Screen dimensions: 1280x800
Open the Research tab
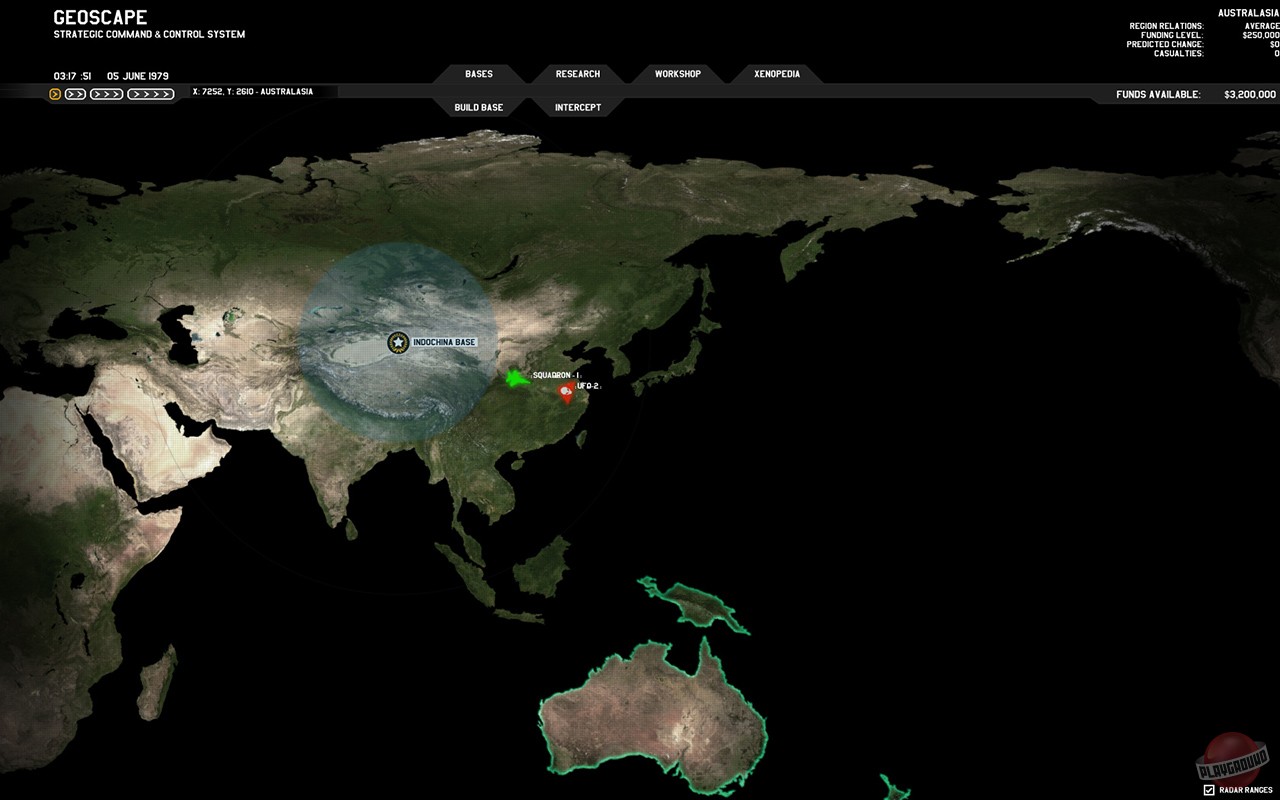click(578, 74)
